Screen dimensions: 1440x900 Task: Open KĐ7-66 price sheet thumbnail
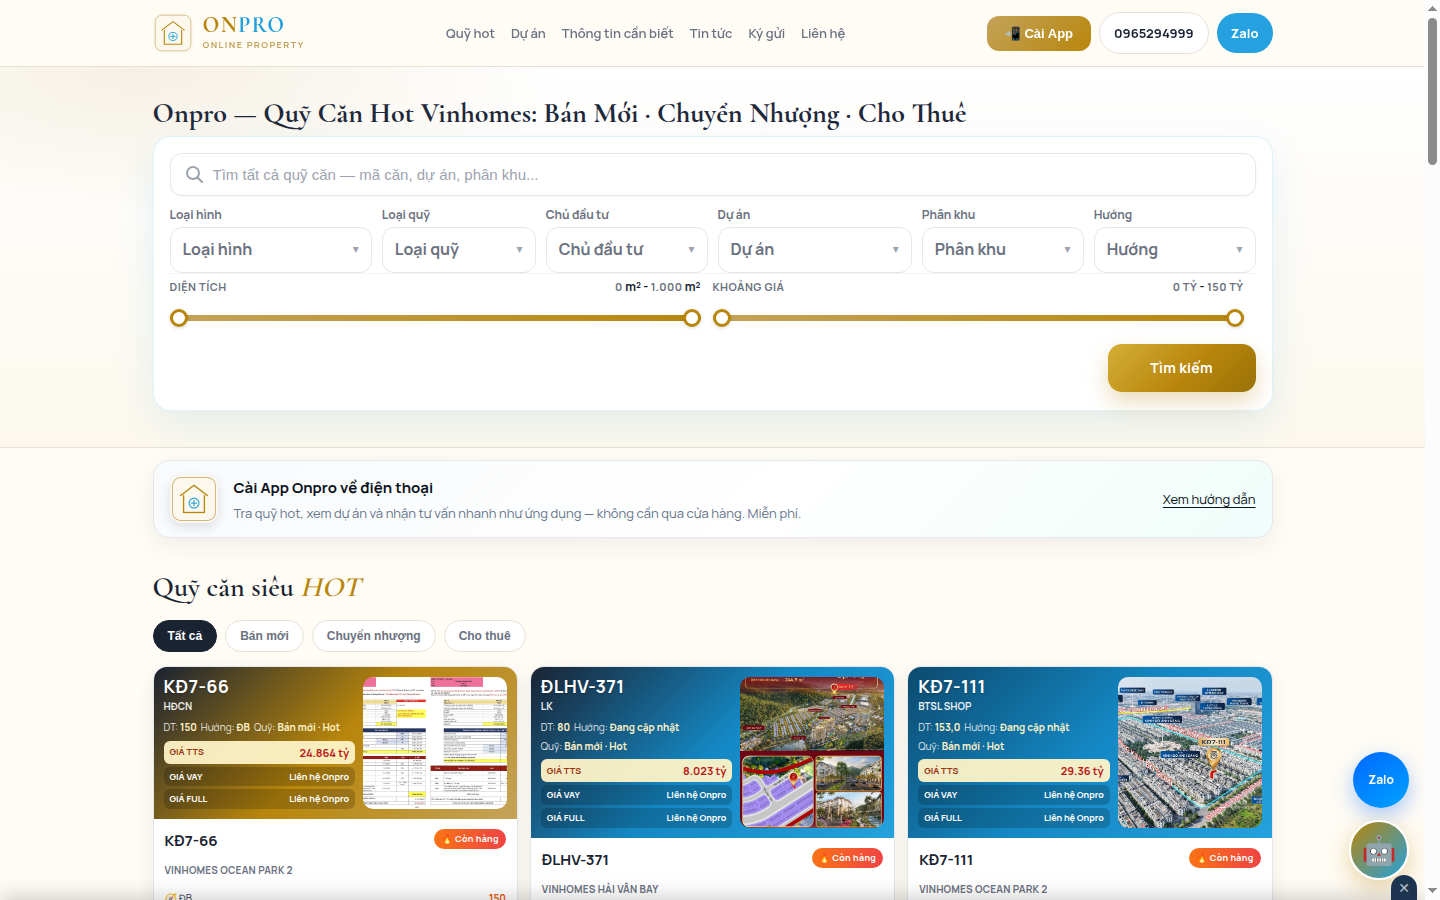click(x=435, y=743)
